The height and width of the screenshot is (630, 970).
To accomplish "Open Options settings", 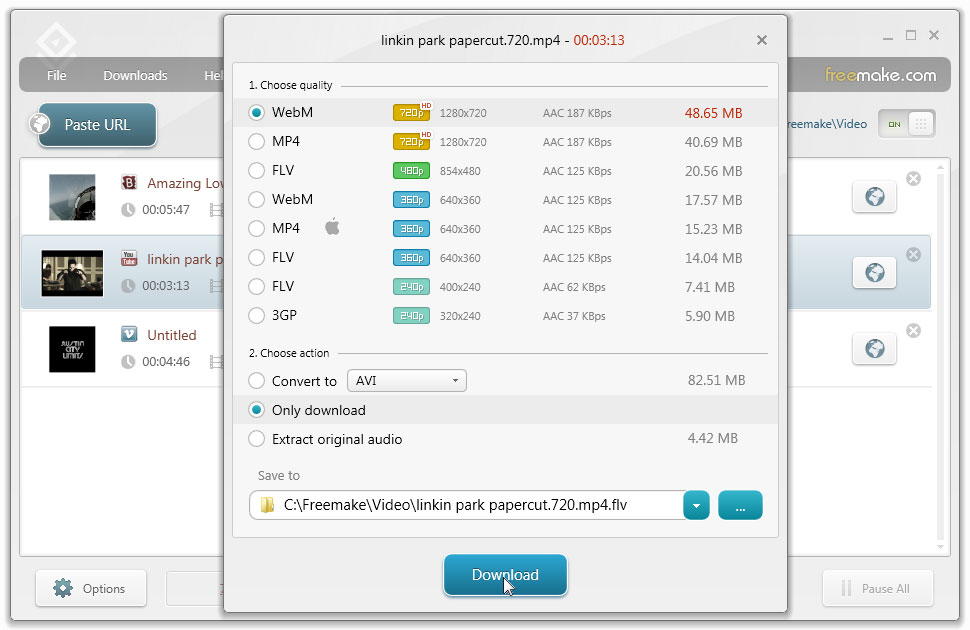I will 91,589.
